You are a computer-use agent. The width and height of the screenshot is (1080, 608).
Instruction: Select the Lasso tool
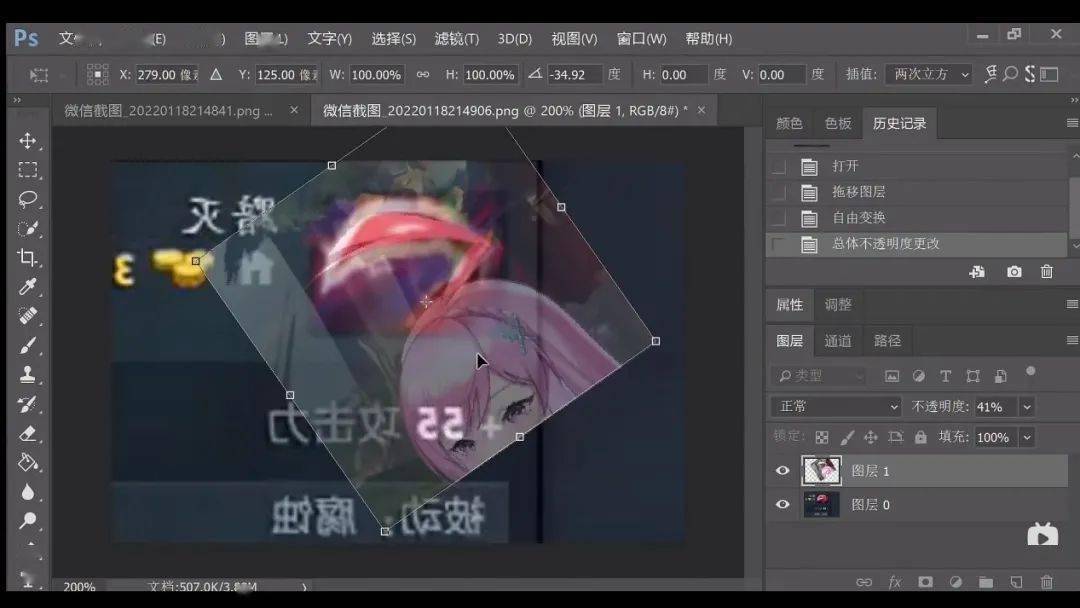point(28,199)
